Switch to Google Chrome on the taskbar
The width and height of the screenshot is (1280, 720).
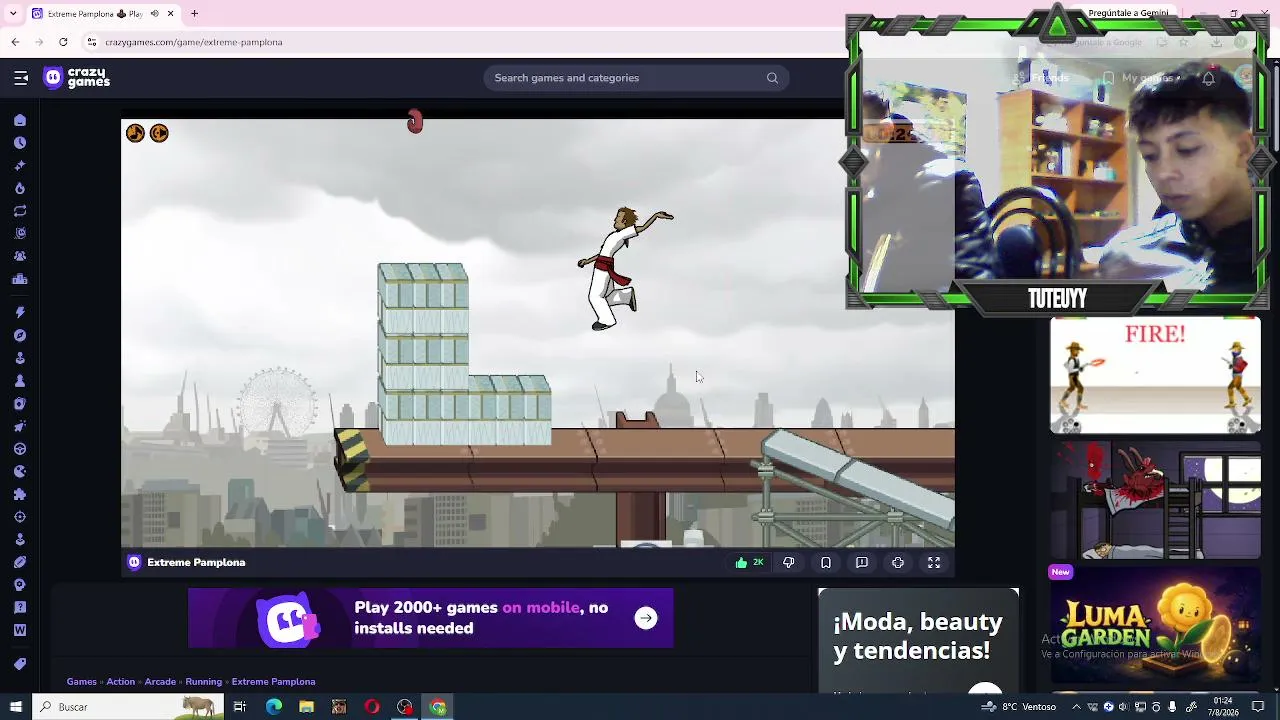pos(438,707)
